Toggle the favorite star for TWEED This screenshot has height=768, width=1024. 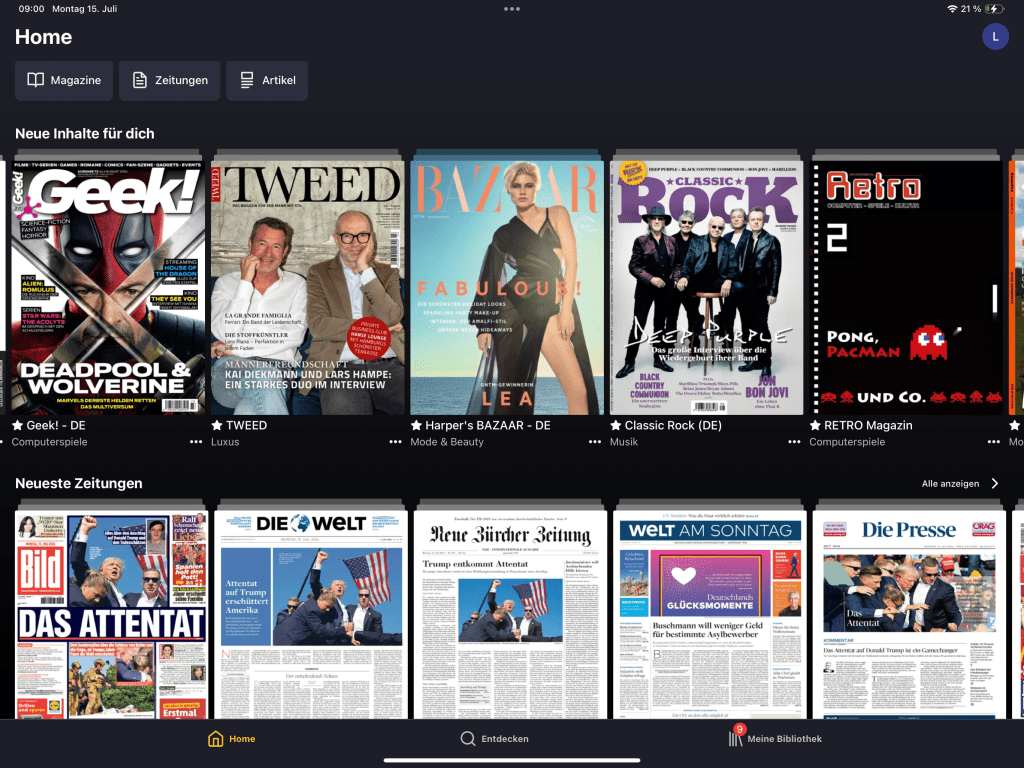[x=217, y=425]
